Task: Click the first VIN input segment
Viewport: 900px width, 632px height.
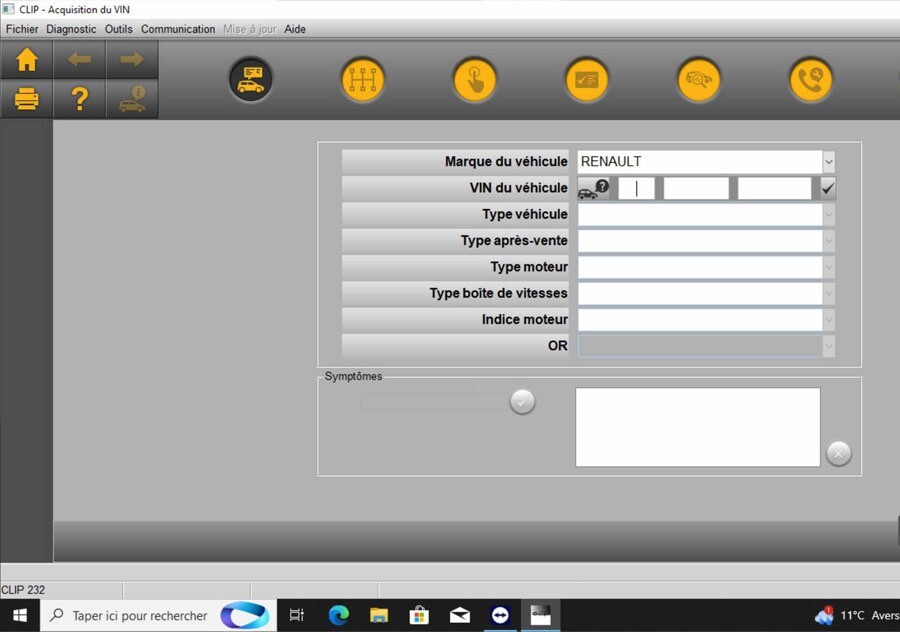Action: point(636,188)
